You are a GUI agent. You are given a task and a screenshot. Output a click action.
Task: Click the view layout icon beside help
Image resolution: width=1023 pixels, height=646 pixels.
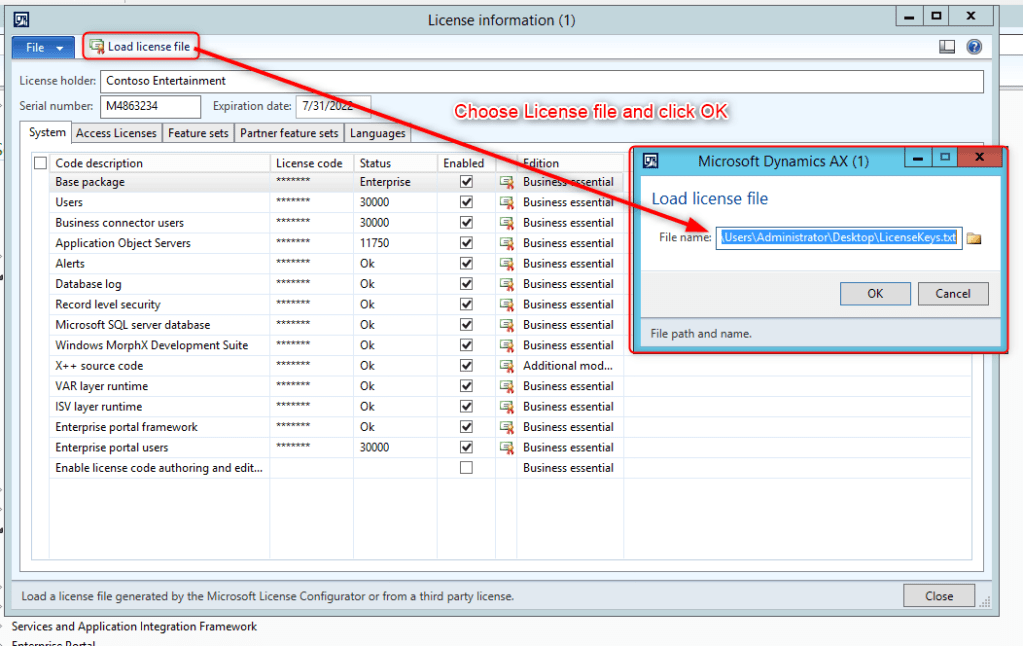tap(947, 47)
